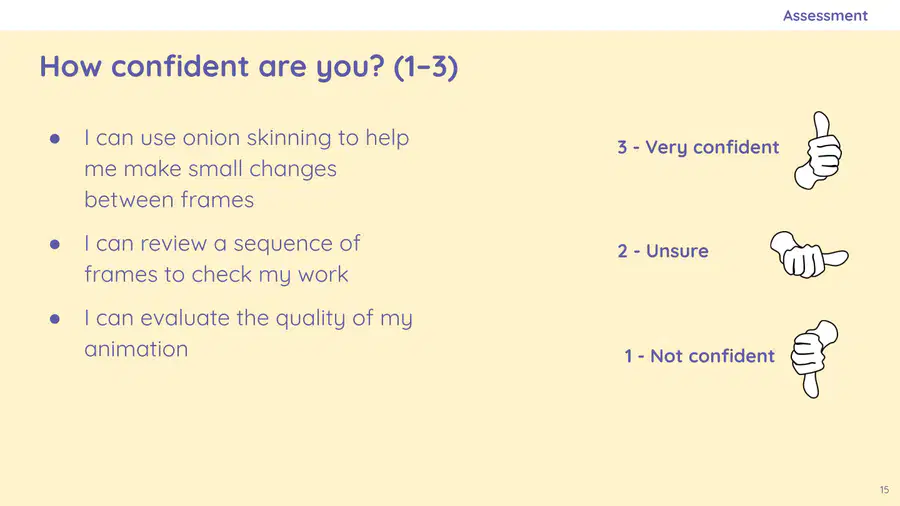This screenshot has width=900, height=506.
Task: Click the sideways thumb hand icon
Action: pos(809,255)
